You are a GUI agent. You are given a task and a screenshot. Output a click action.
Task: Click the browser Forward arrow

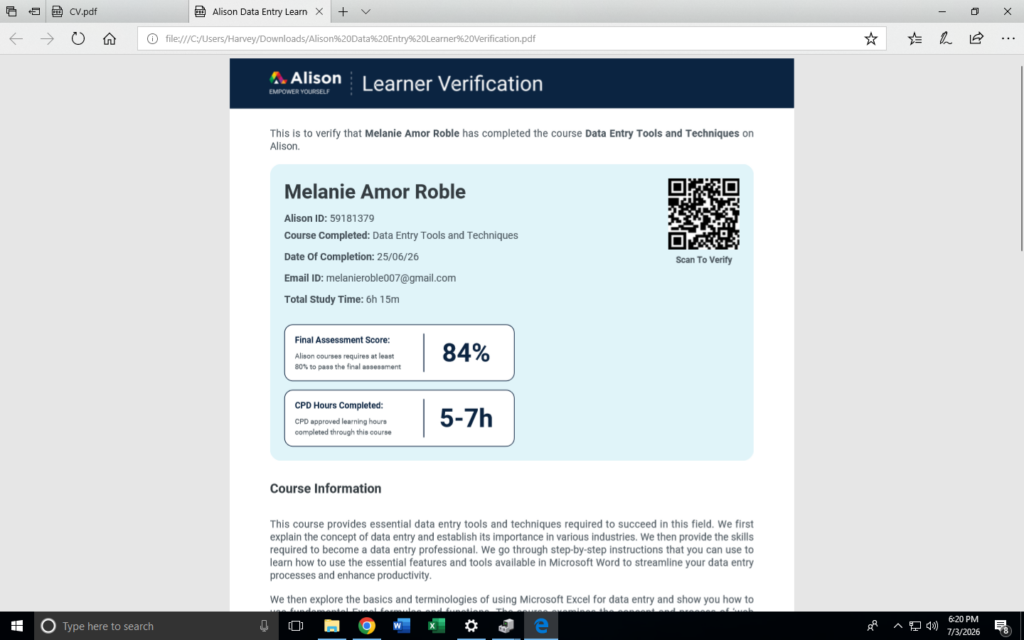click(x=47, y=39)
